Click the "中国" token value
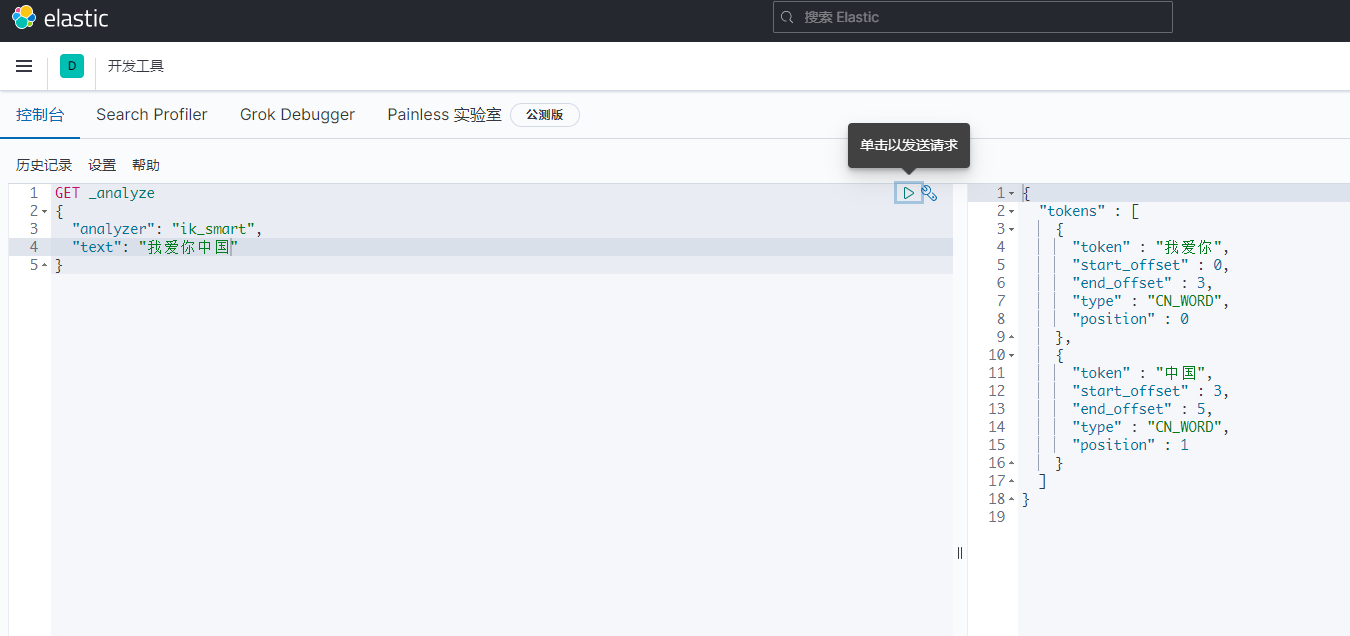The image size is (1350, 636). click(x=1180, y=373)
